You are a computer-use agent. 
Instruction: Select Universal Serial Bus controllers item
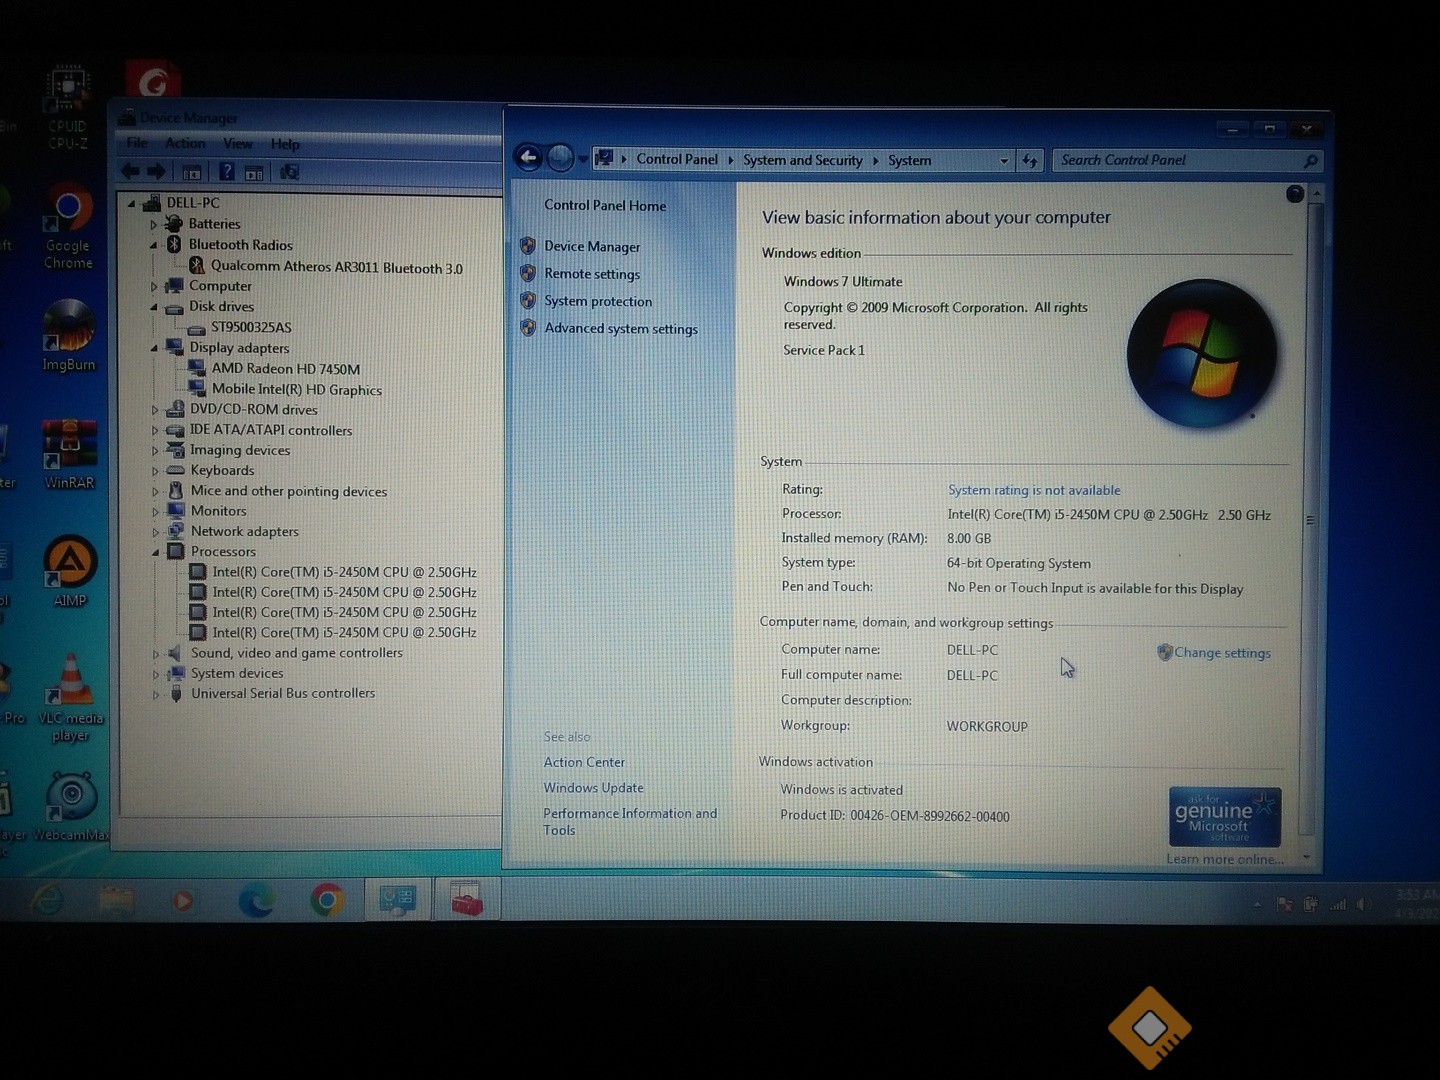(x=283, y=693)
